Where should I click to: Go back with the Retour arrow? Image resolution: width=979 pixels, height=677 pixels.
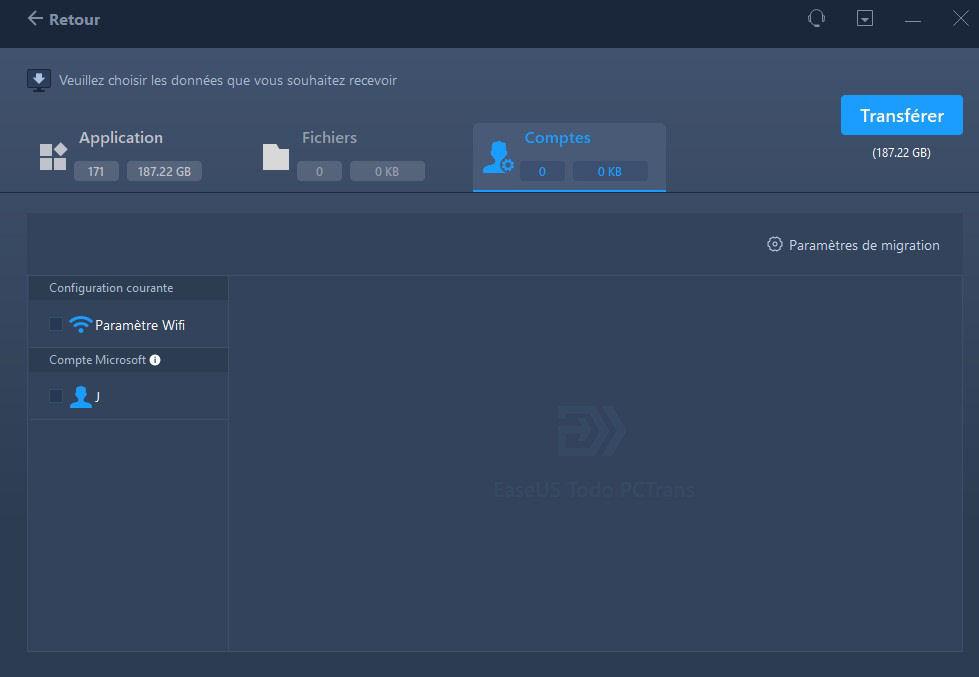click(35, 19)
